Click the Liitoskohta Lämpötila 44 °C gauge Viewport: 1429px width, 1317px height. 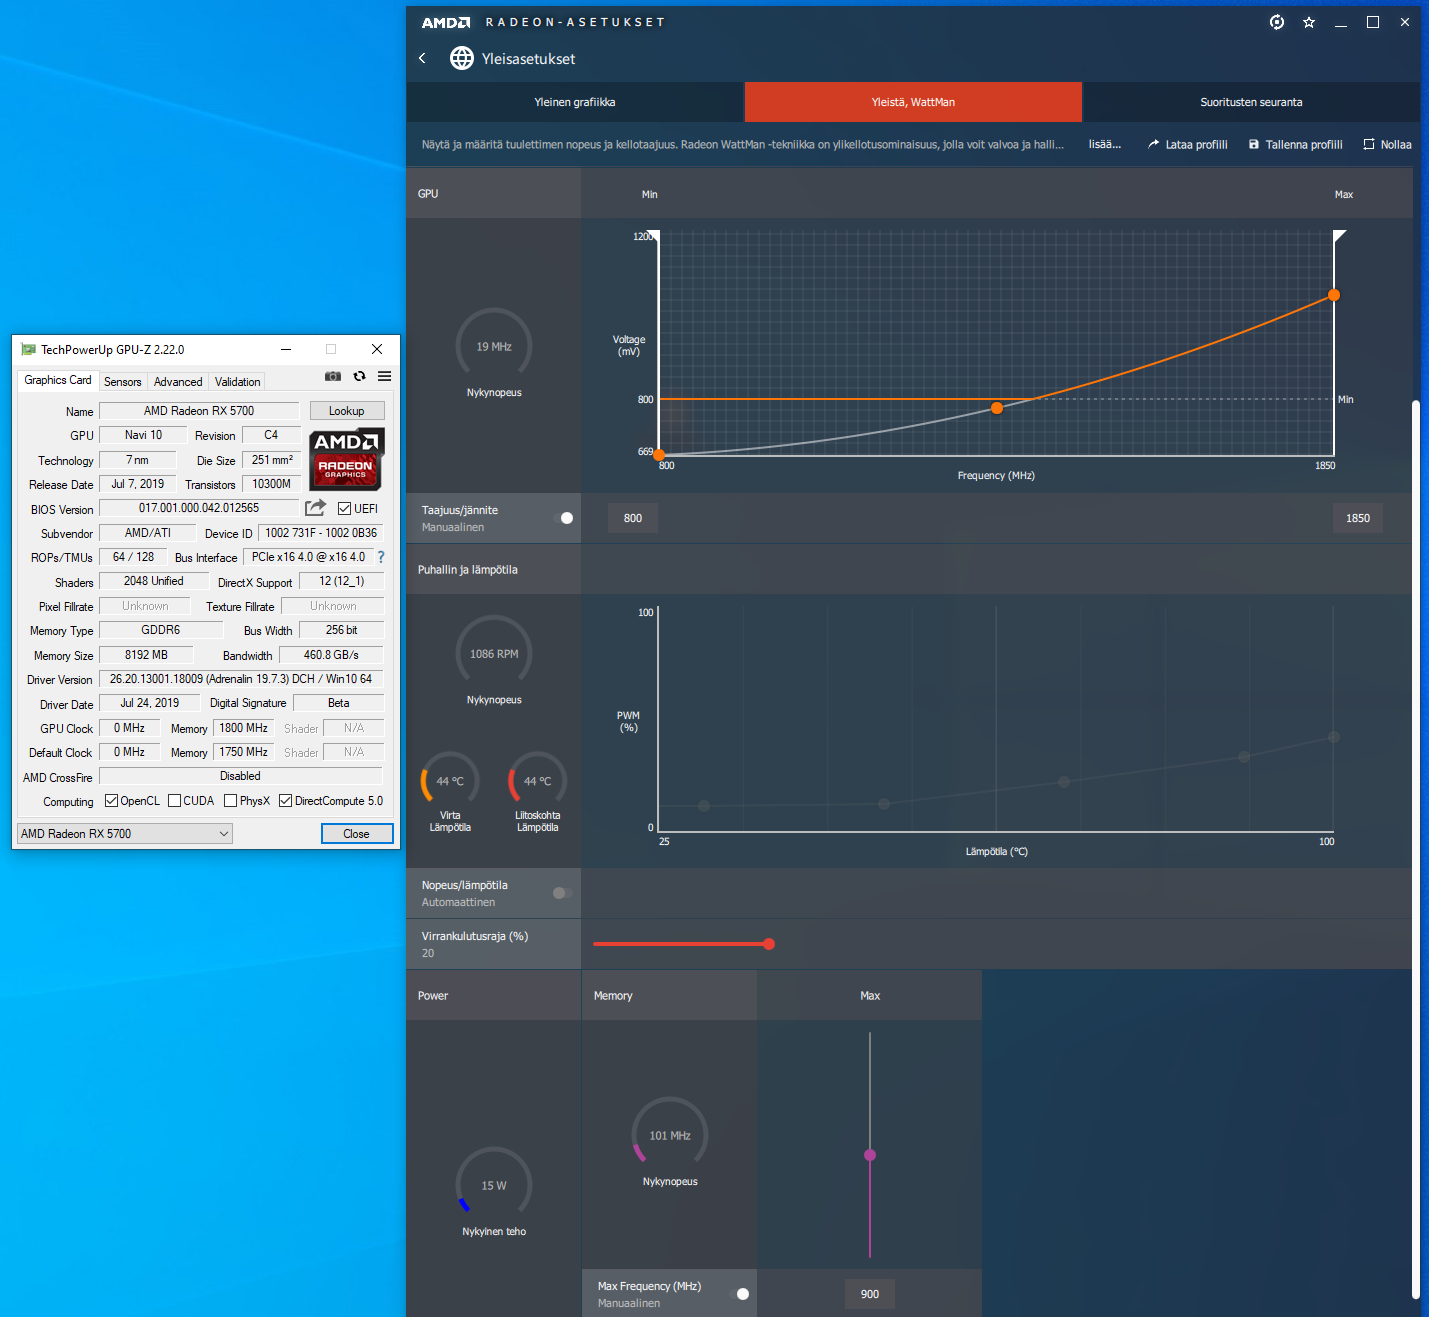pyautogui.click(x=538, y=780)
